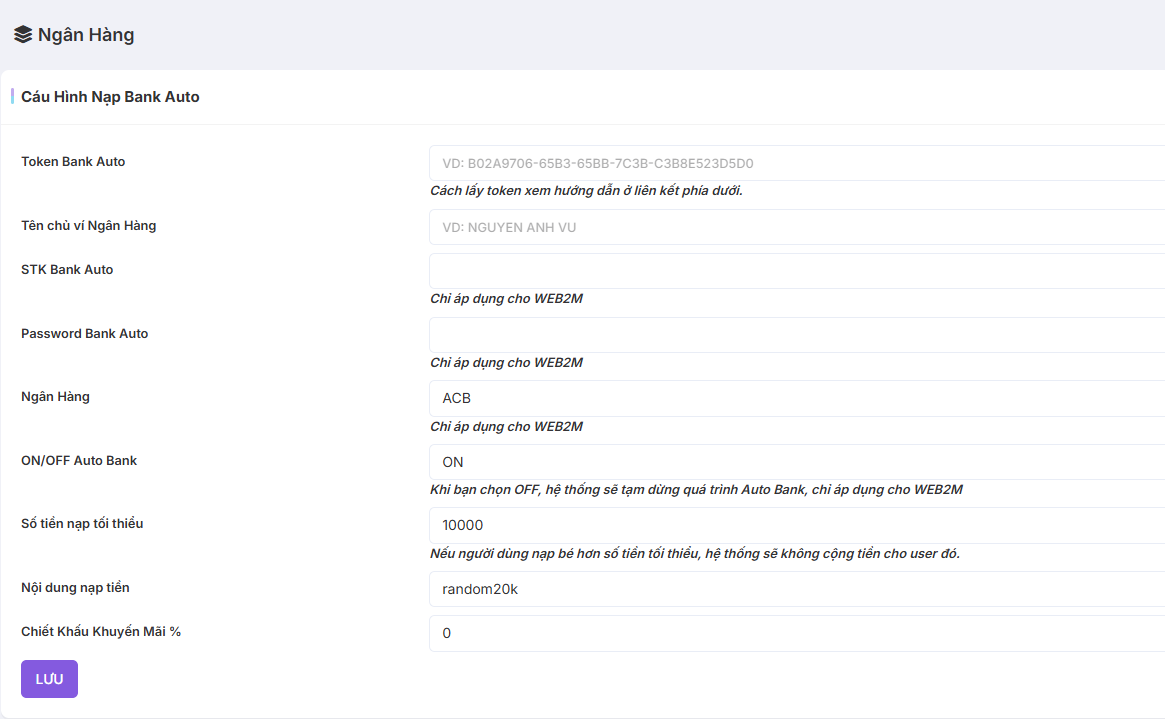Click the Token Bank Auto input field
Viewport: 1165px width, 719px height.
pos(796,163)
